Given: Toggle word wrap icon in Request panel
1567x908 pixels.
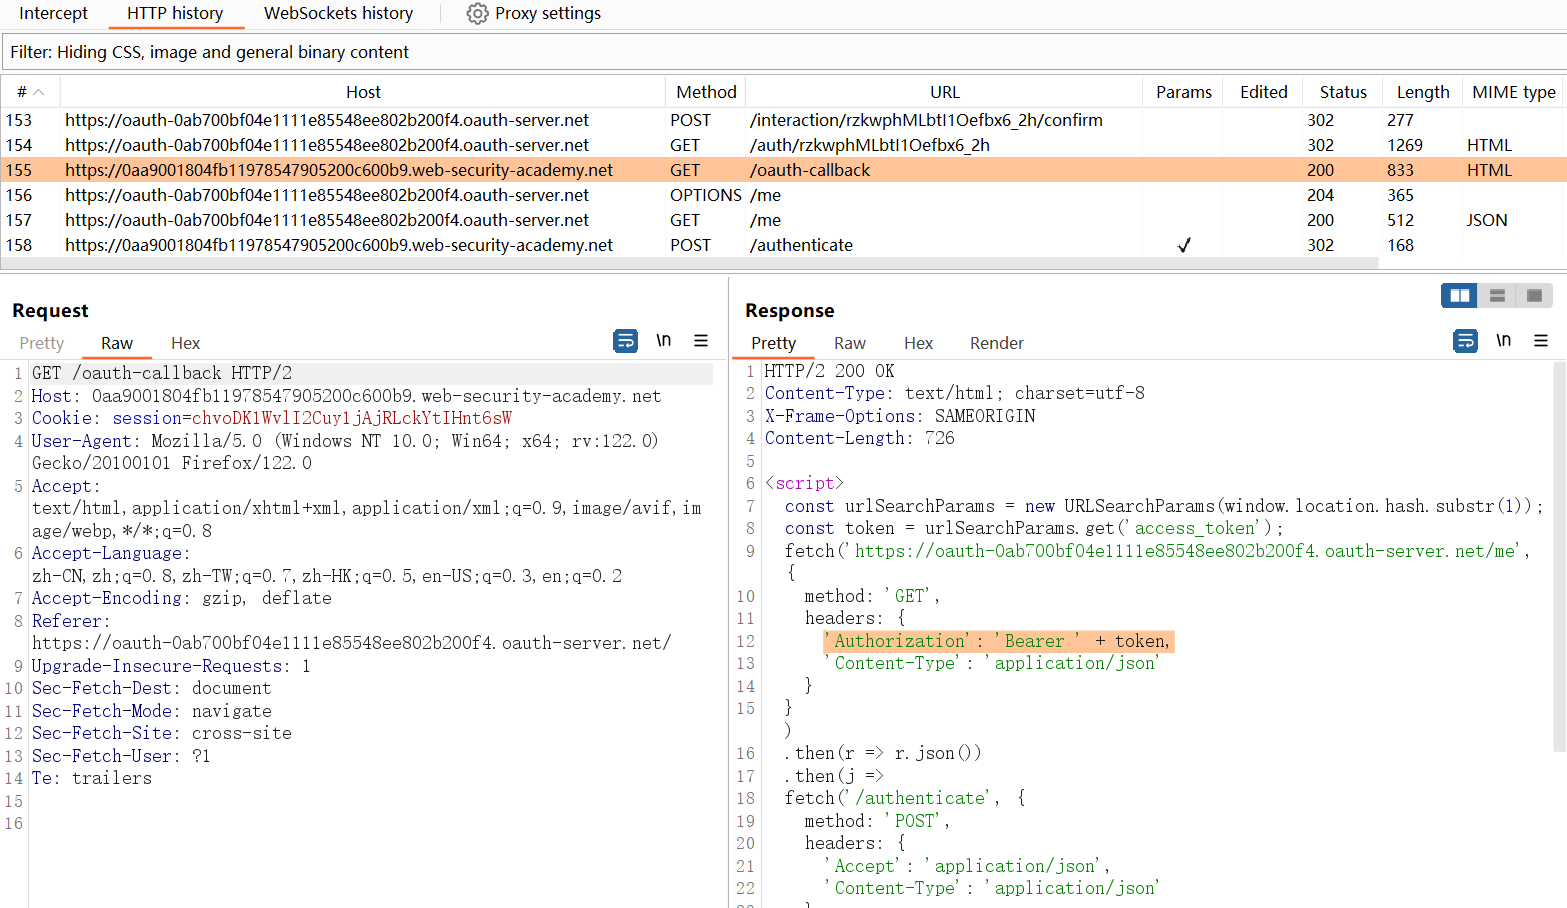Looking at the screenshot, I should click(625, 341).
